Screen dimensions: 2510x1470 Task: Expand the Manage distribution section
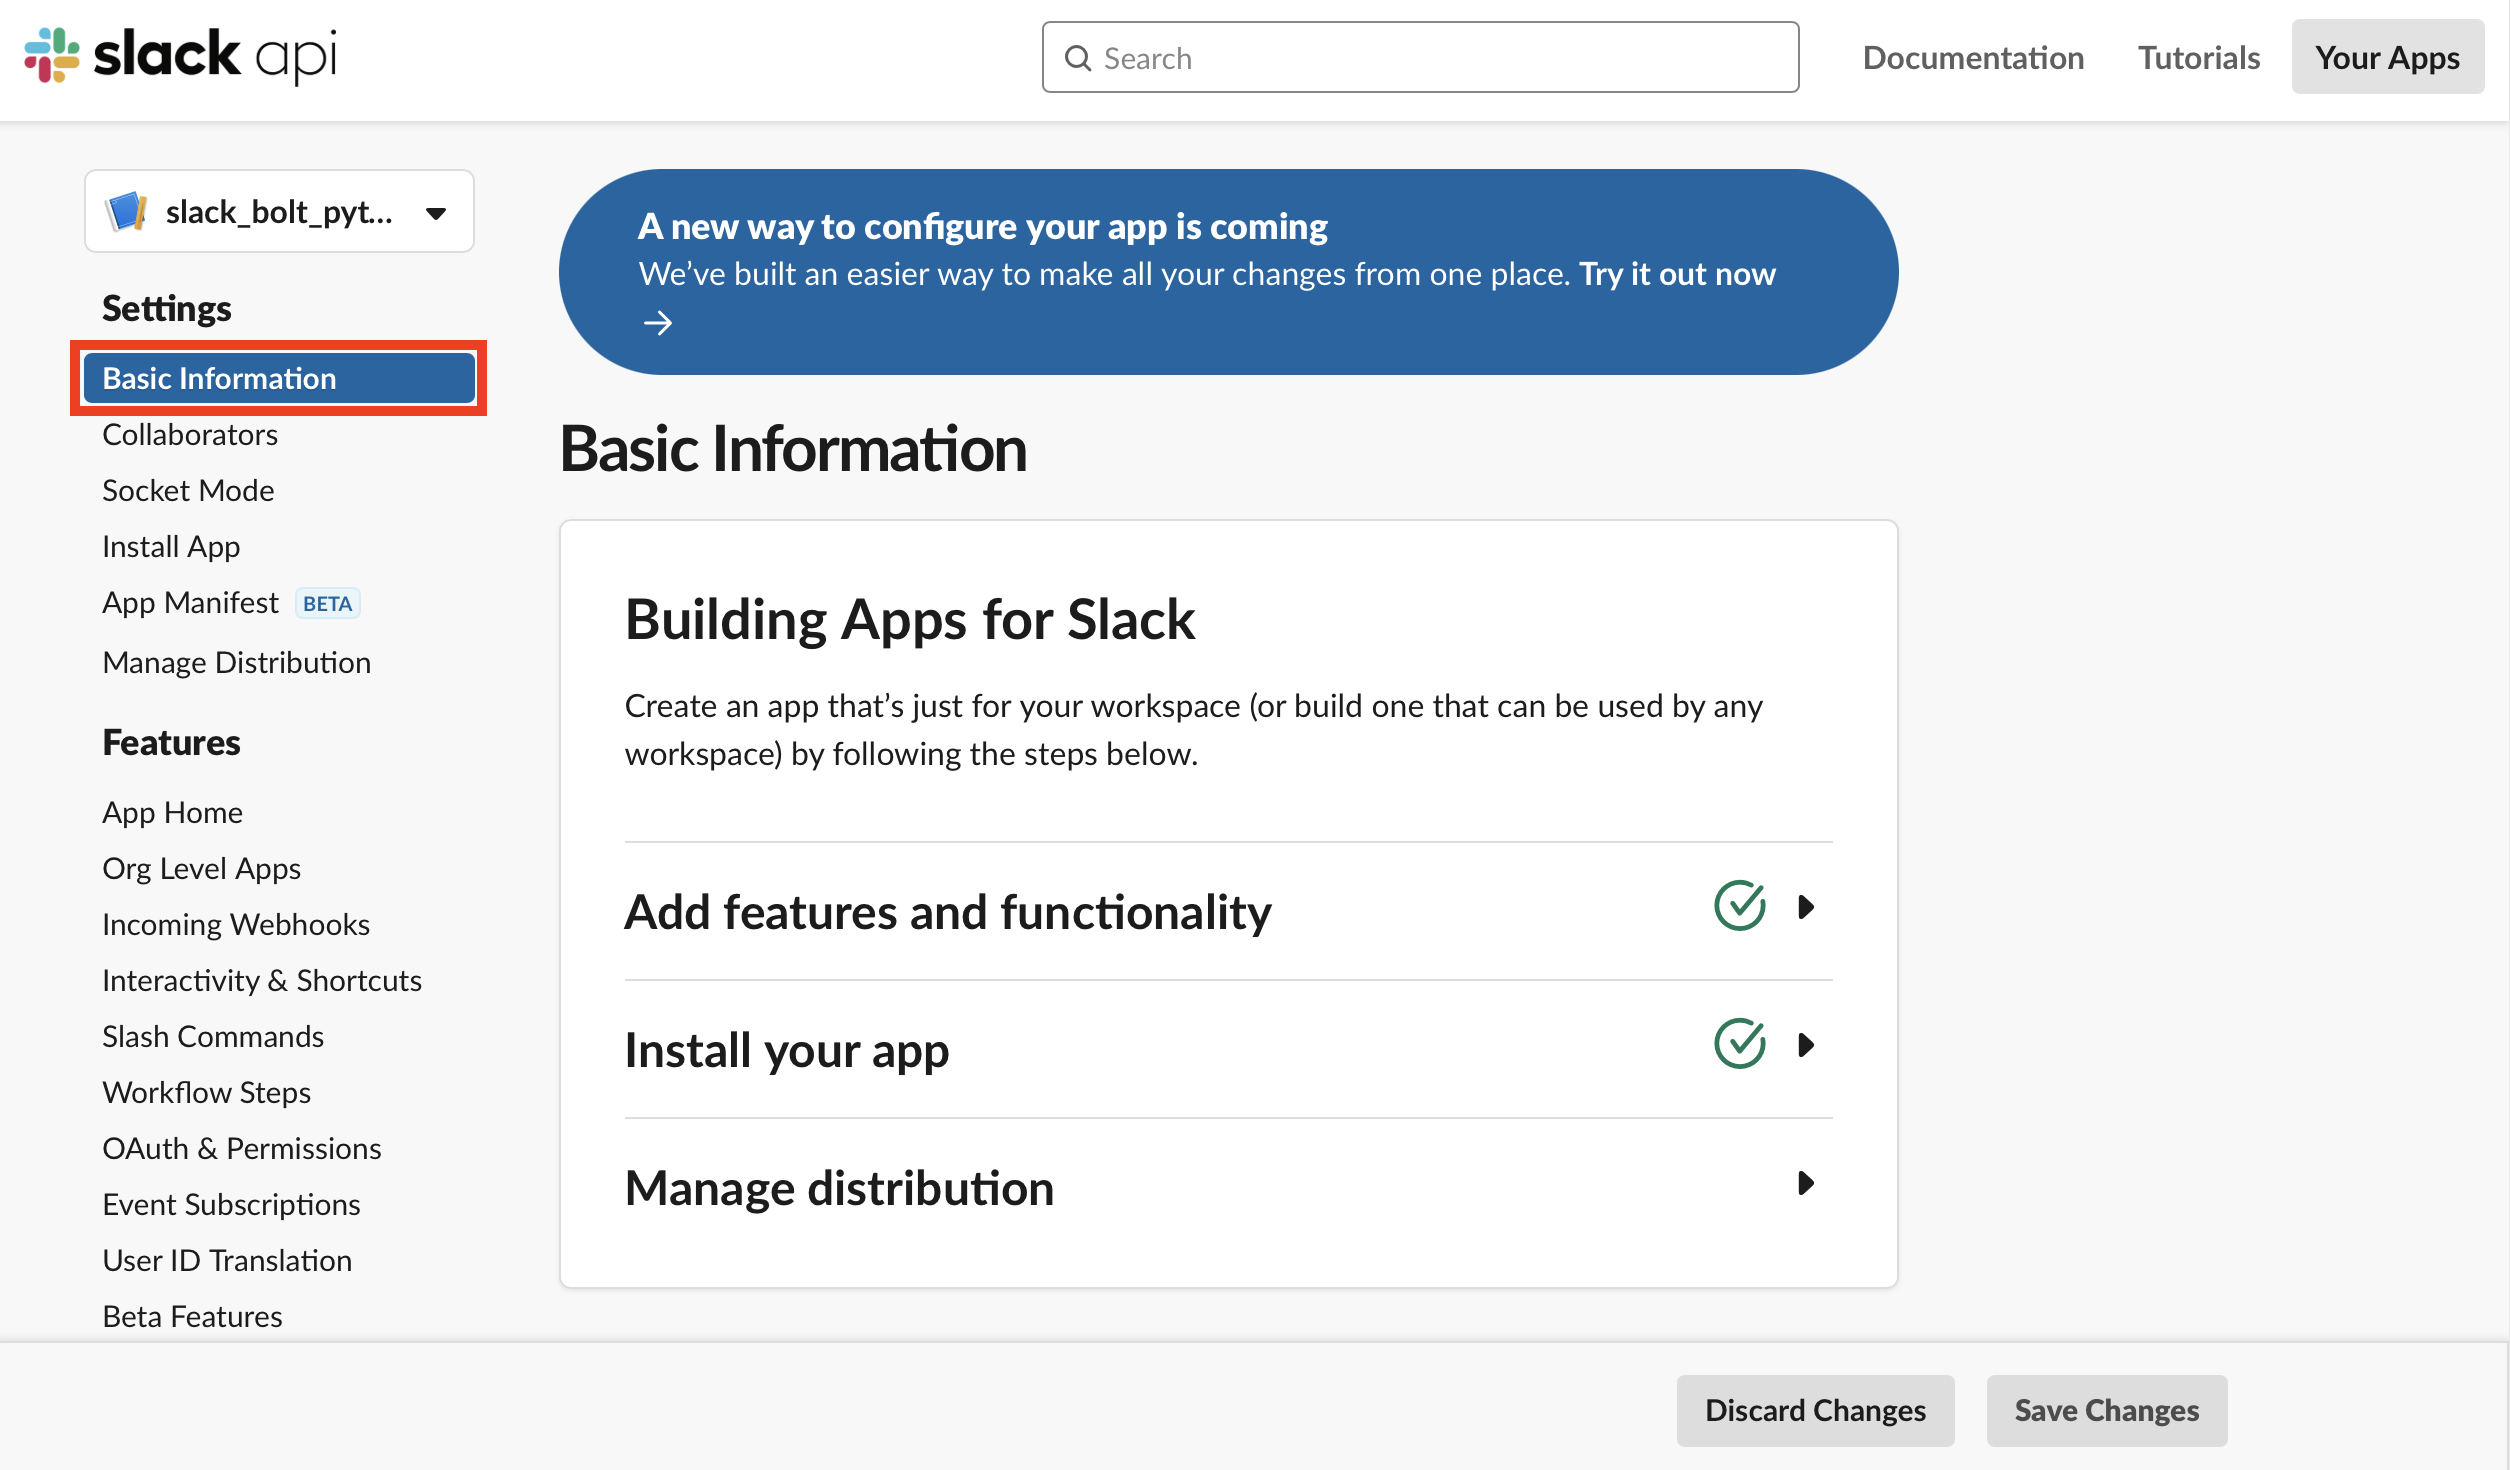coord(1805,1183)
